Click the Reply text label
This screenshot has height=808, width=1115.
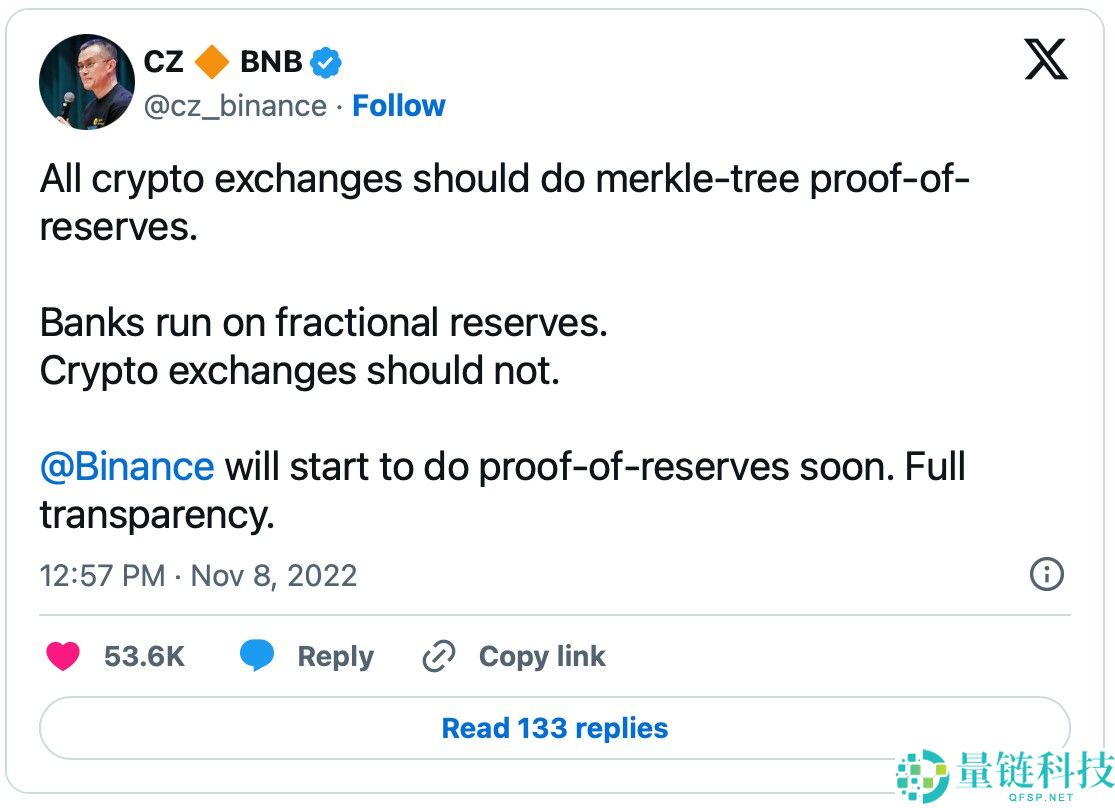(x=335, y=656)
